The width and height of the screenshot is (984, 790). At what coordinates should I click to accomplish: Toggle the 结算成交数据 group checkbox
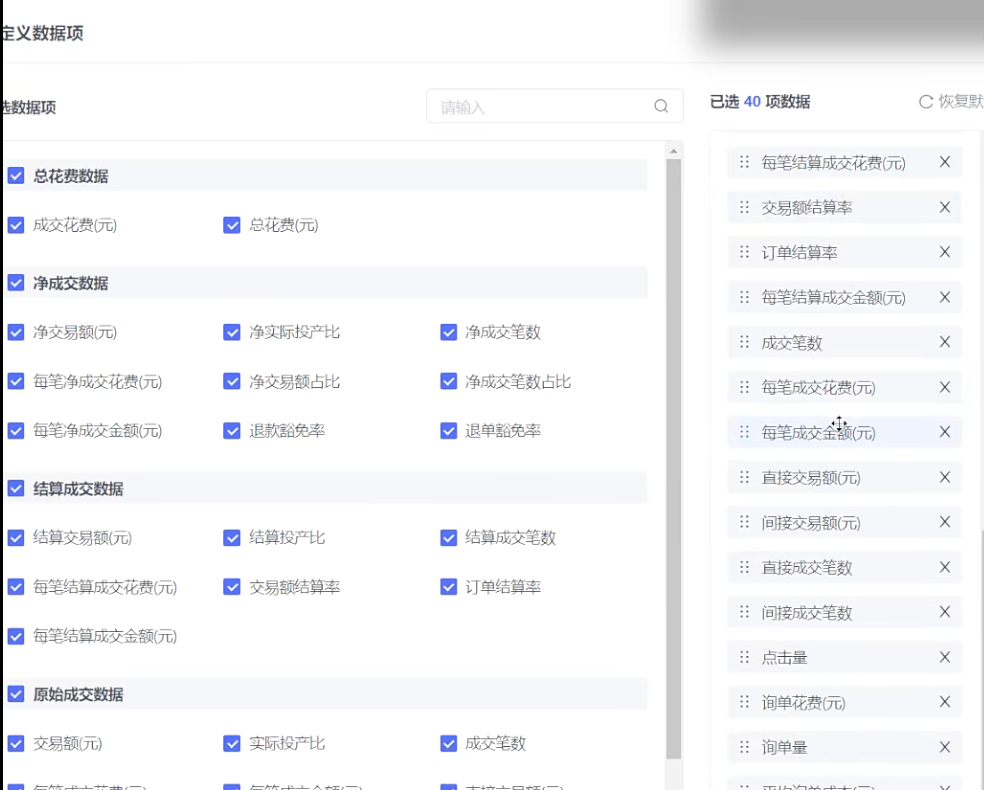tap(16, 488)
